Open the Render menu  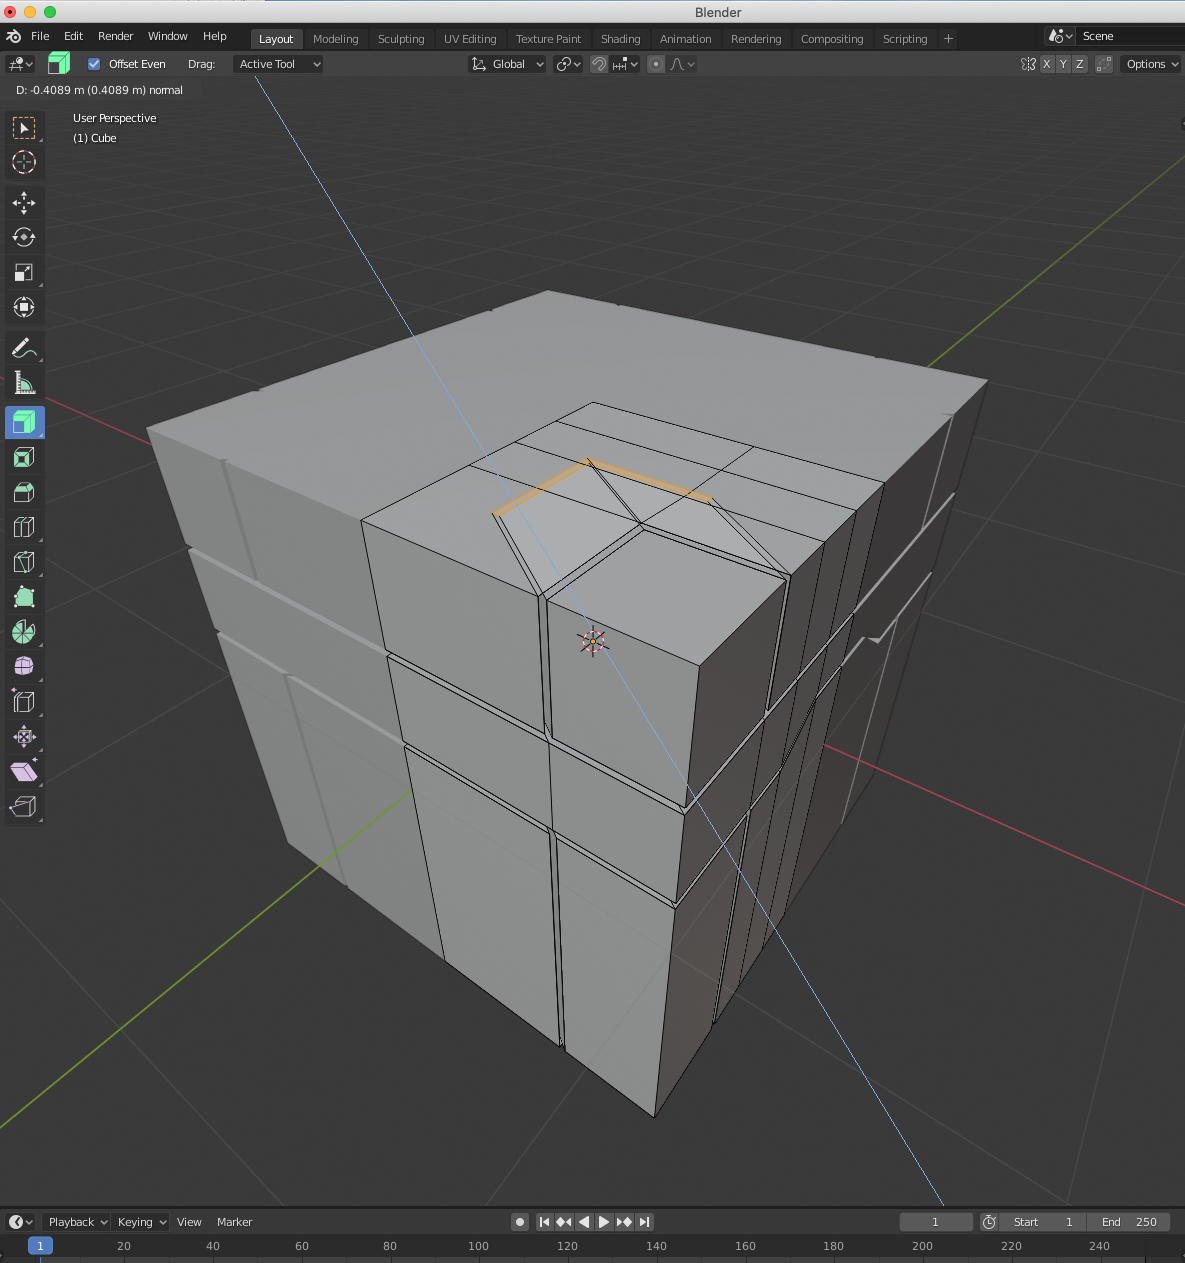point(115,36)
